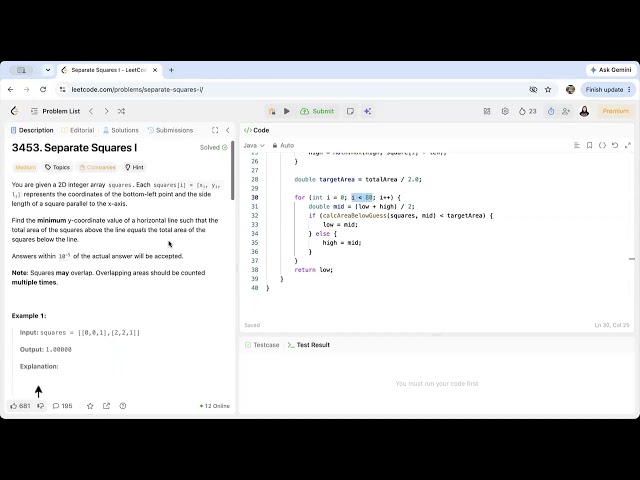Screen dimensions: 640x480
Task: Switch to the Testcase tab
Action: (x=262, y=345)
